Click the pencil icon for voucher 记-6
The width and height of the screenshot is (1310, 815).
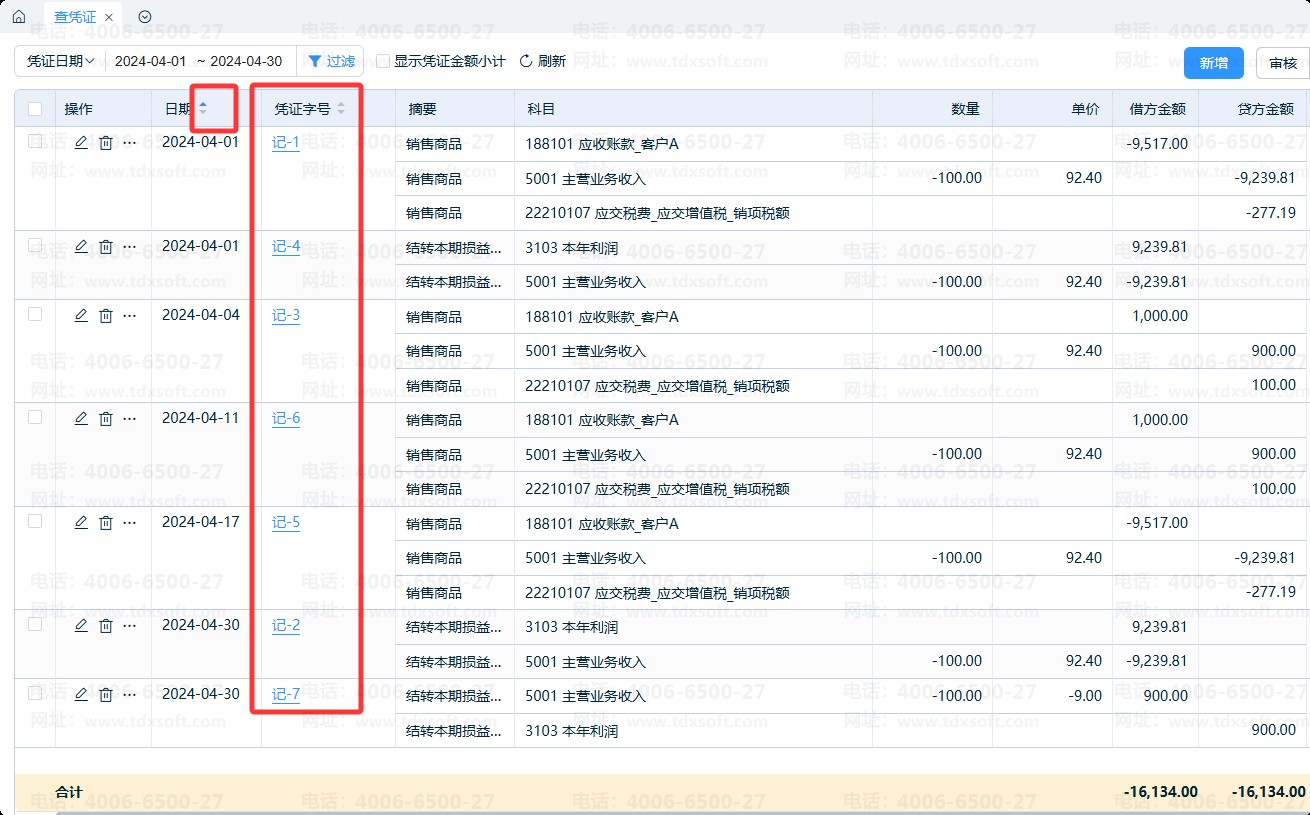click(x=81, y=419)
